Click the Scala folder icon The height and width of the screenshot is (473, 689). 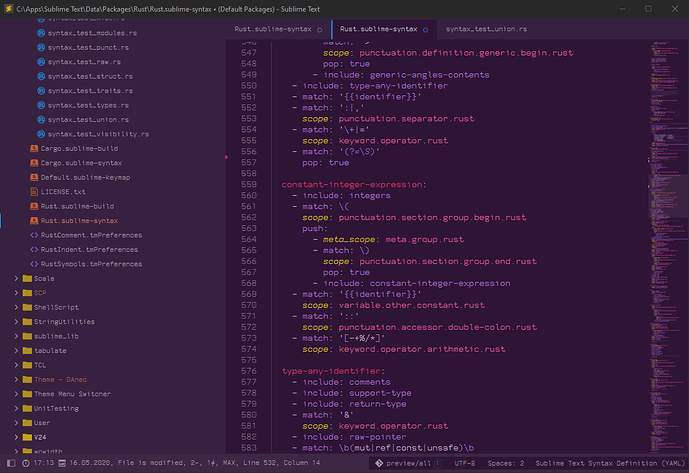pos(27,278)
